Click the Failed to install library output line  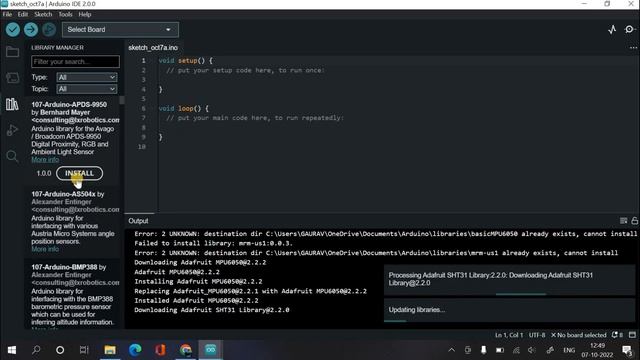pos(213,243)
